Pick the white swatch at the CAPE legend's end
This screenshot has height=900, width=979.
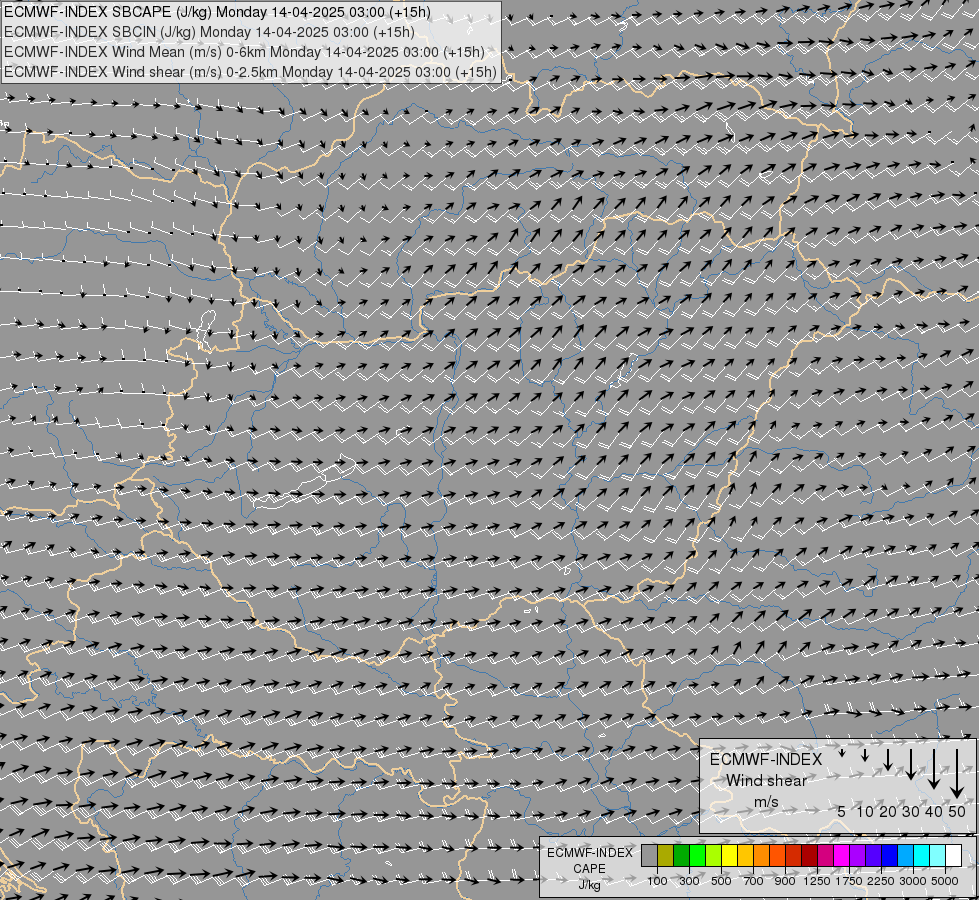tap(953, 856)
